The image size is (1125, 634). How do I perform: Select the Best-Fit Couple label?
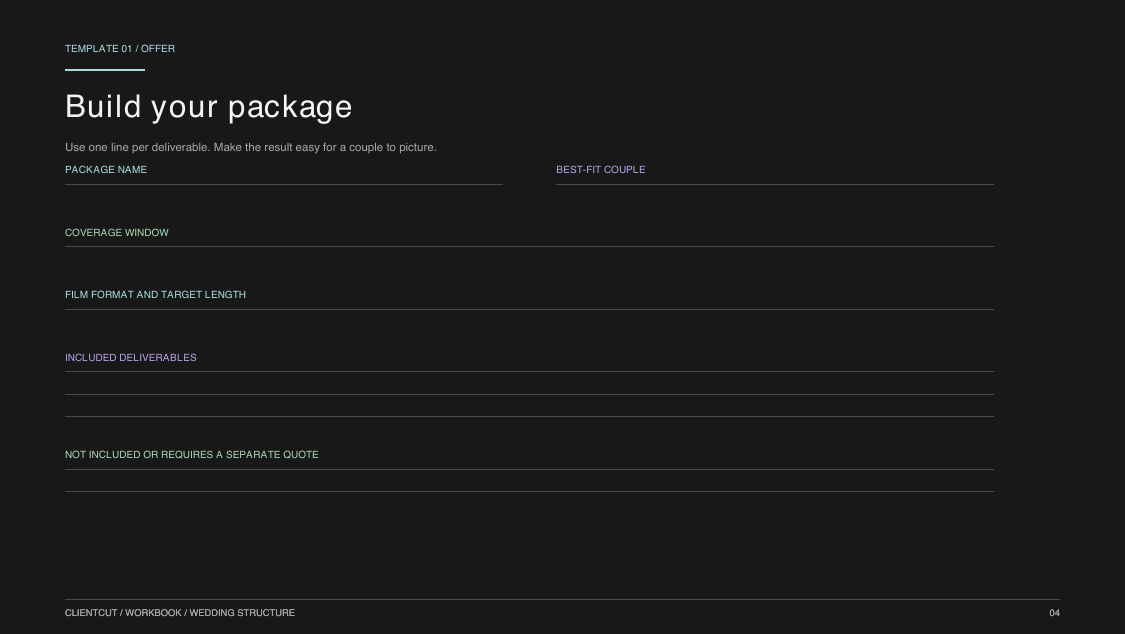tap(601, 170)
